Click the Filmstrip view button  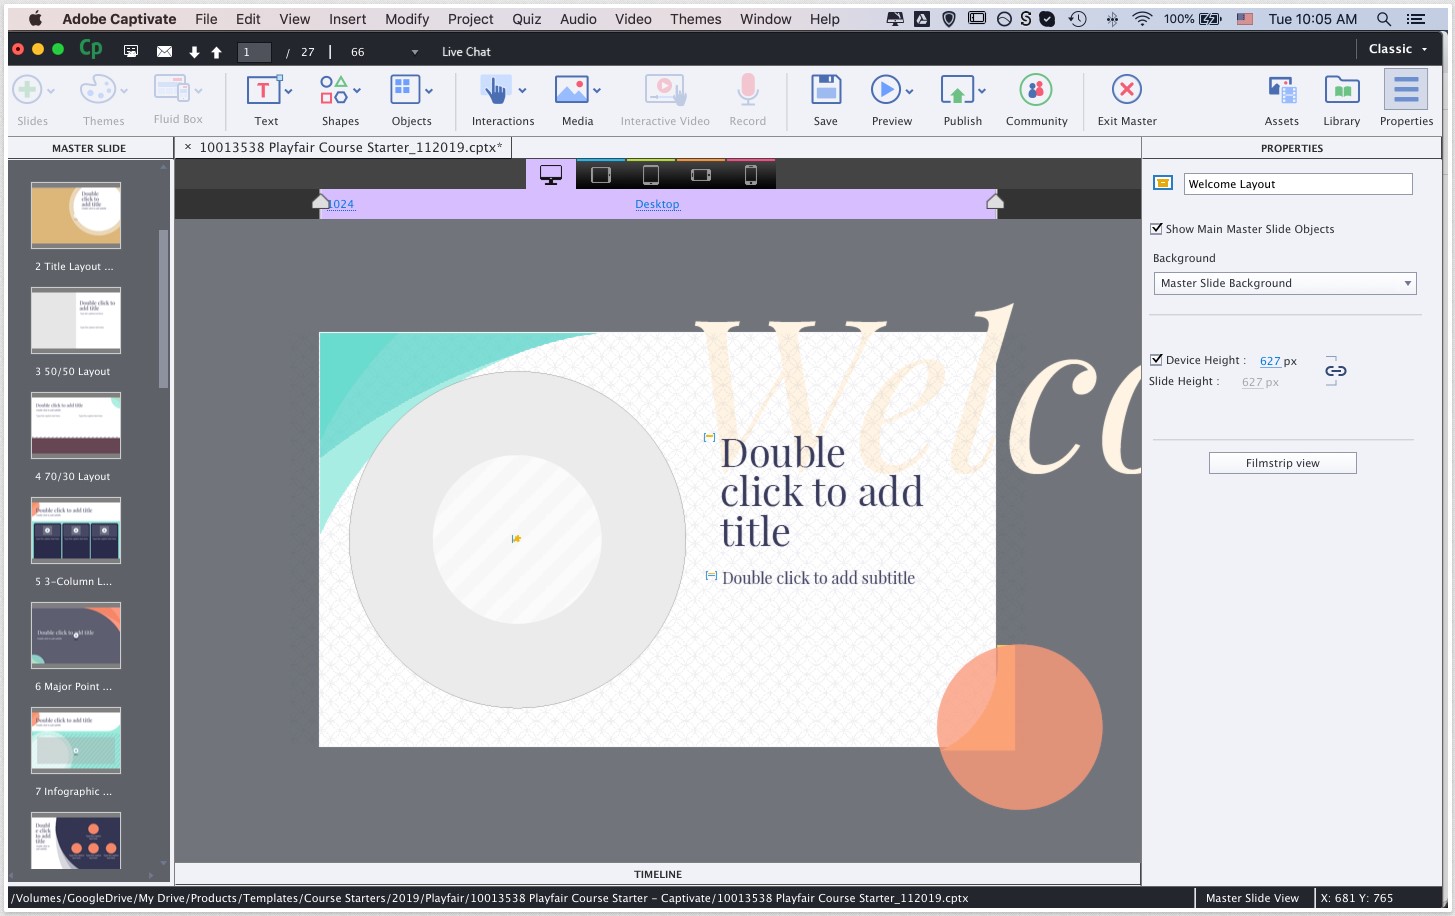[1282, 463]
